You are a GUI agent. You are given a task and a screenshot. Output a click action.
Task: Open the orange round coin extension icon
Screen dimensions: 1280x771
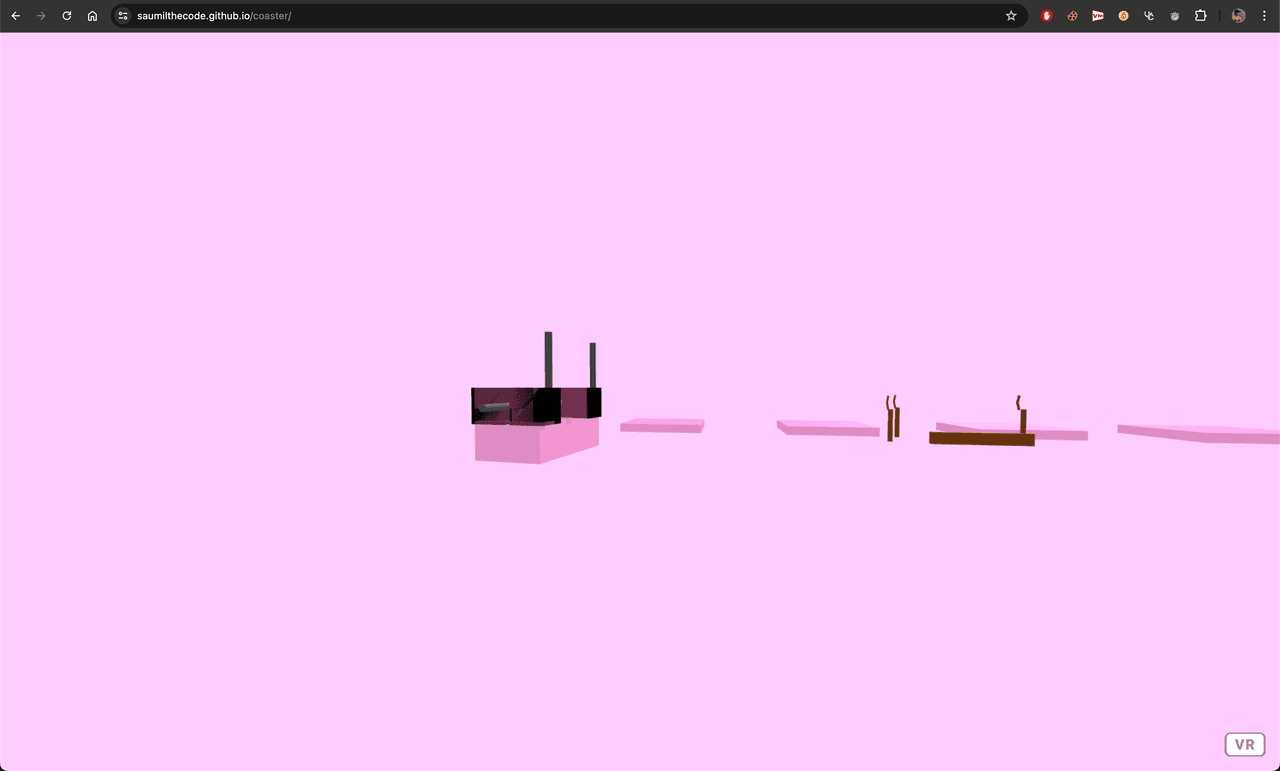1123,16
